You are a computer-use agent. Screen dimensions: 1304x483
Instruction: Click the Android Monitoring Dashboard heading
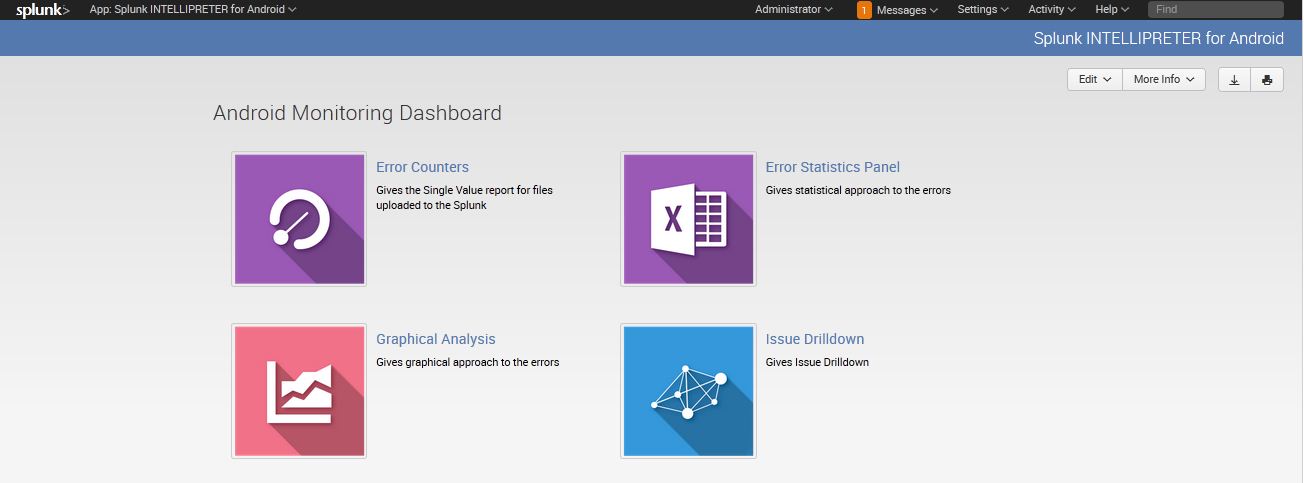pos(357,113)
